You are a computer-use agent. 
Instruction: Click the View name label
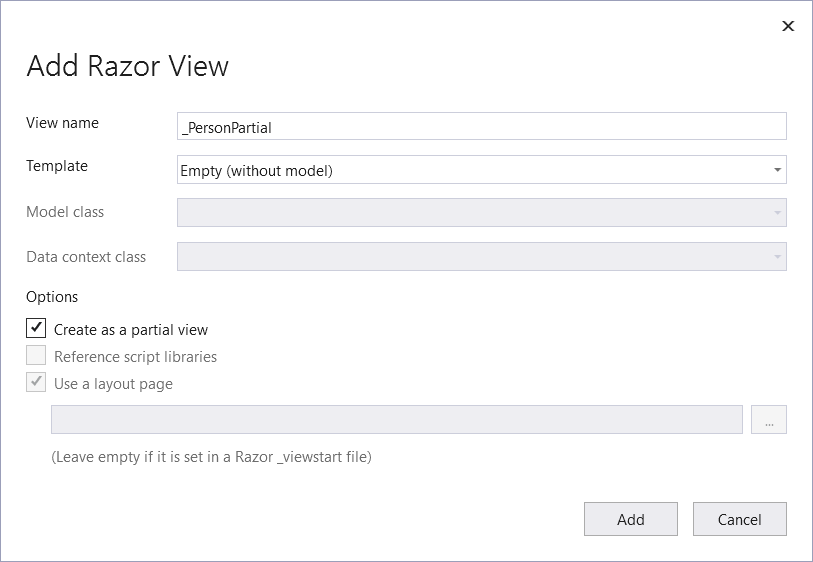click(62, 123)
